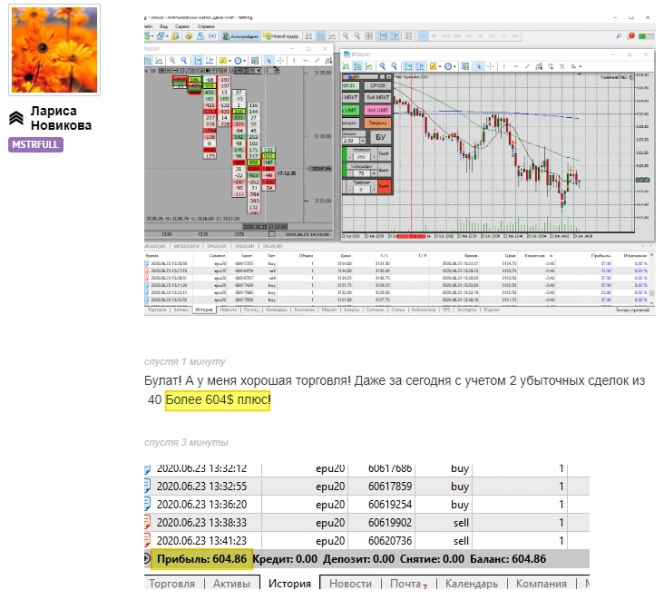
Task: Click zoom out magnifier in main toolbar
Action: 357,36
